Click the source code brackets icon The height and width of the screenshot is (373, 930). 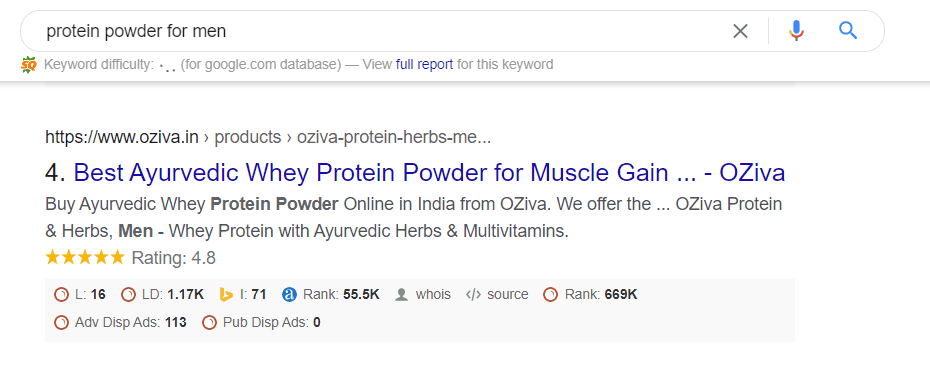(x=473, y=294)
